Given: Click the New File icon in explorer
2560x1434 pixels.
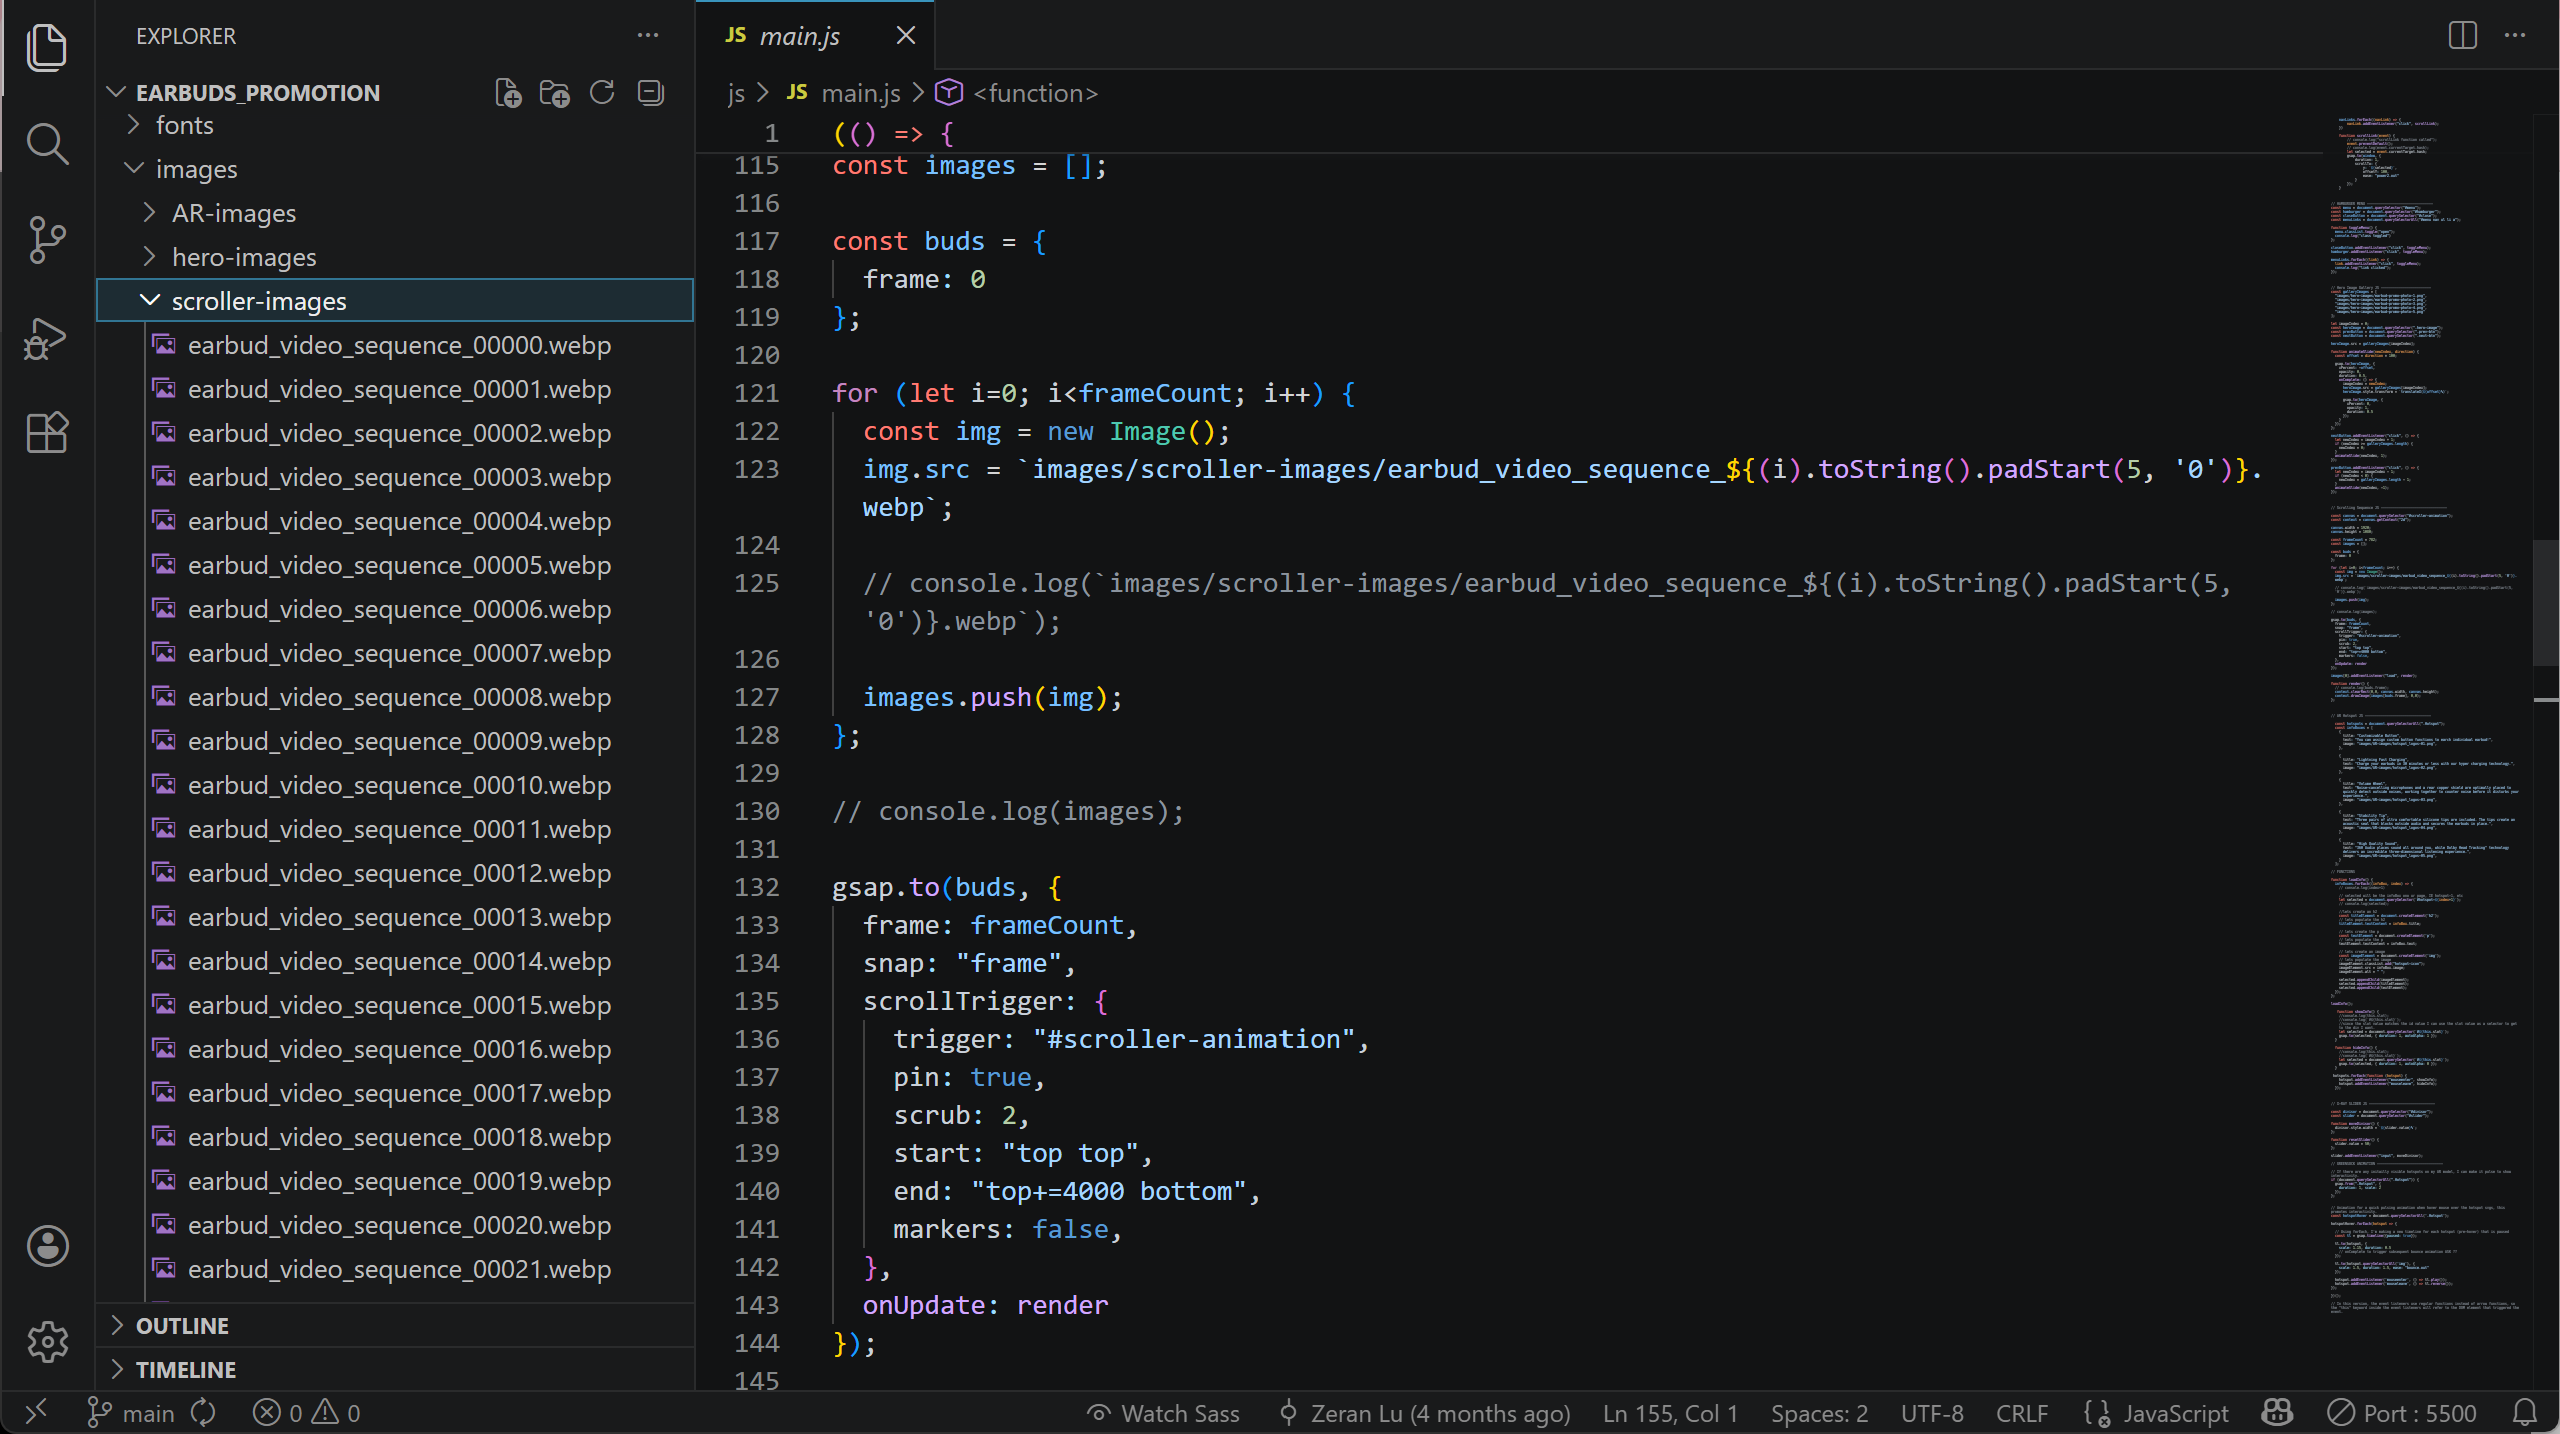Looking at the screenshot, I should tap(508, 93).
